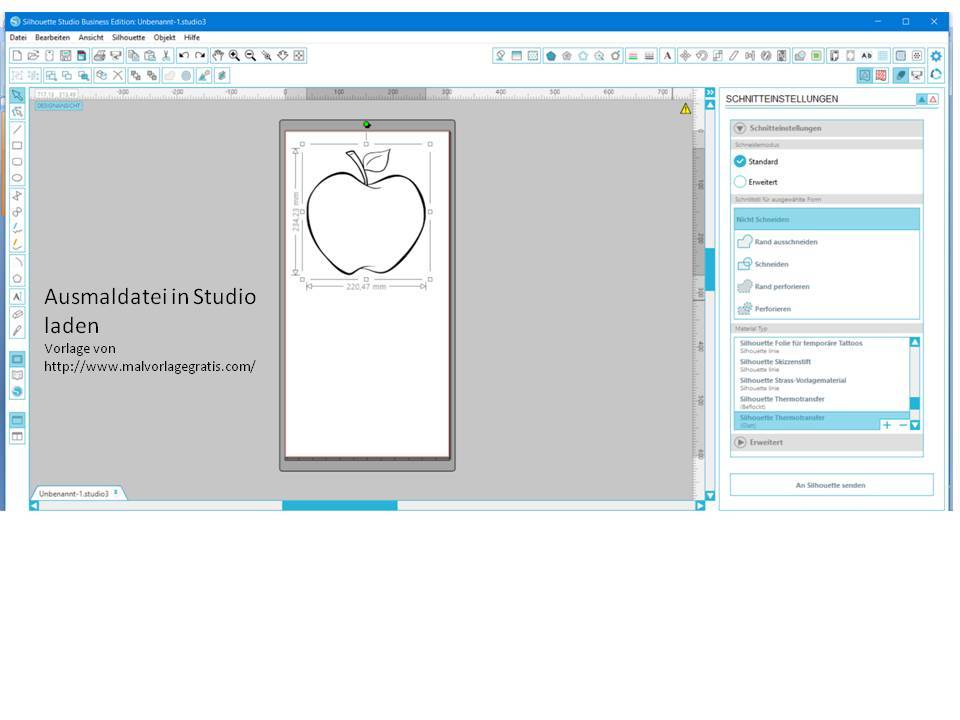
Task: Open the Objekt menu
Action: click(165, 37)
